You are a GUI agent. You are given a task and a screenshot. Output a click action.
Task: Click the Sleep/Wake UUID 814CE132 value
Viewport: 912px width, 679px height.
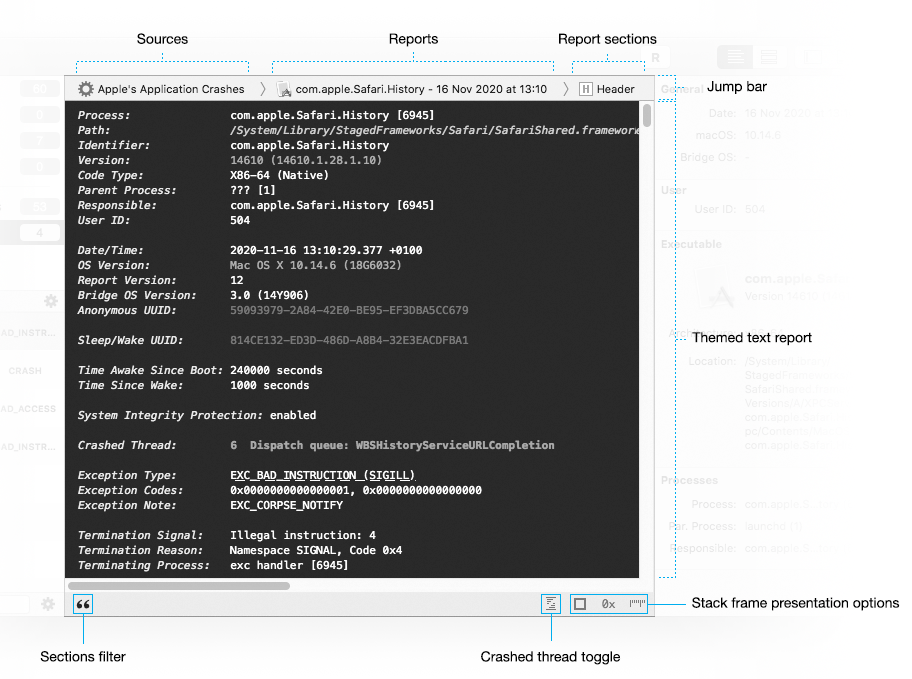click(349, 340)
